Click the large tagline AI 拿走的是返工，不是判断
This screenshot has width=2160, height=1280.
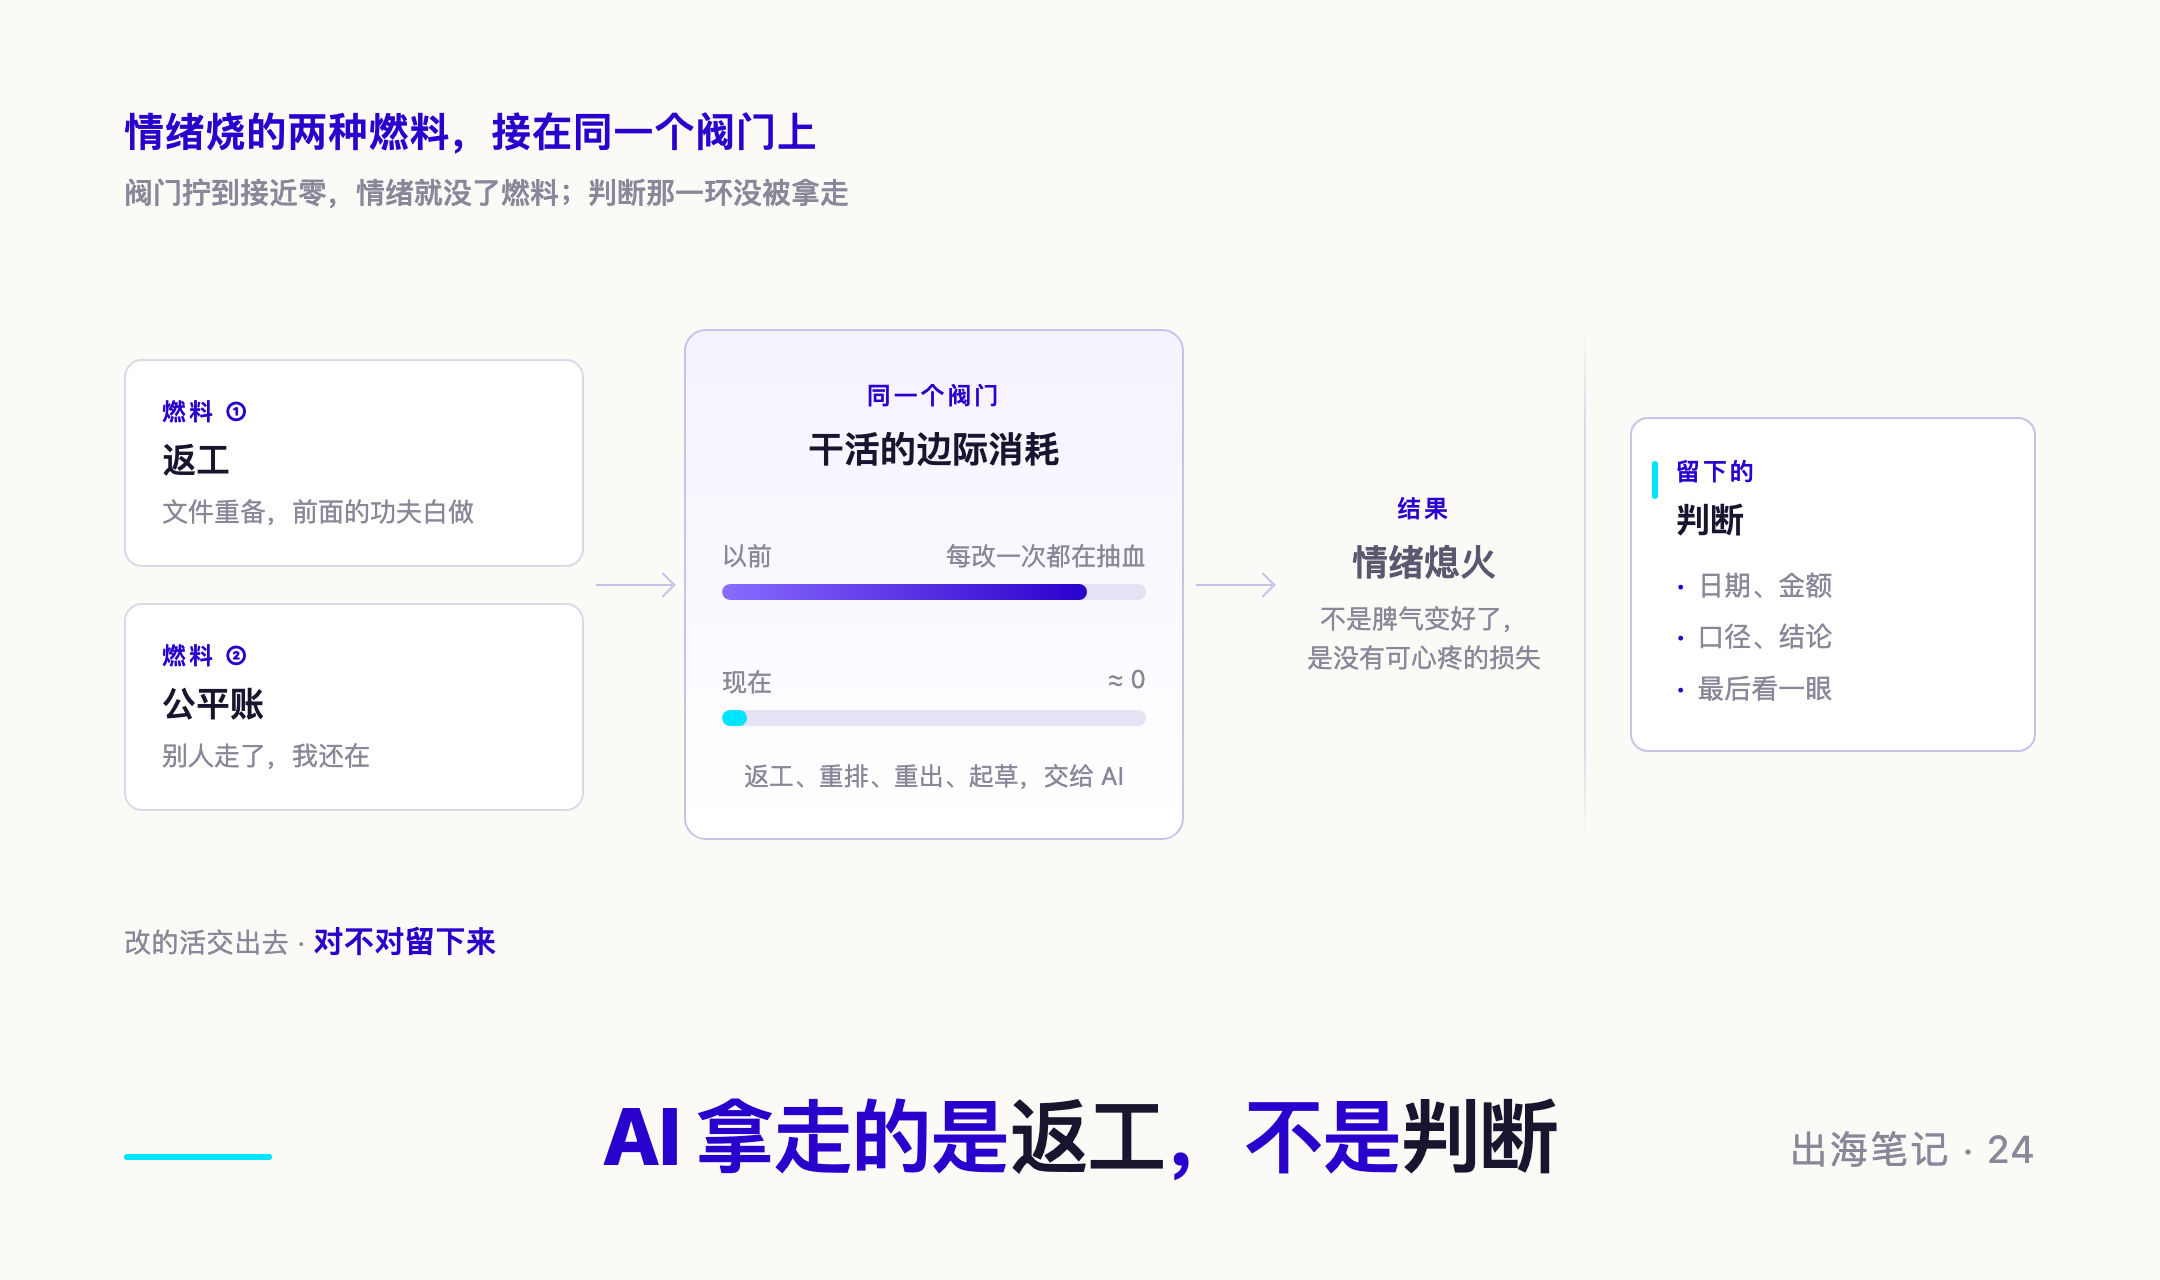[1080, 1137]
